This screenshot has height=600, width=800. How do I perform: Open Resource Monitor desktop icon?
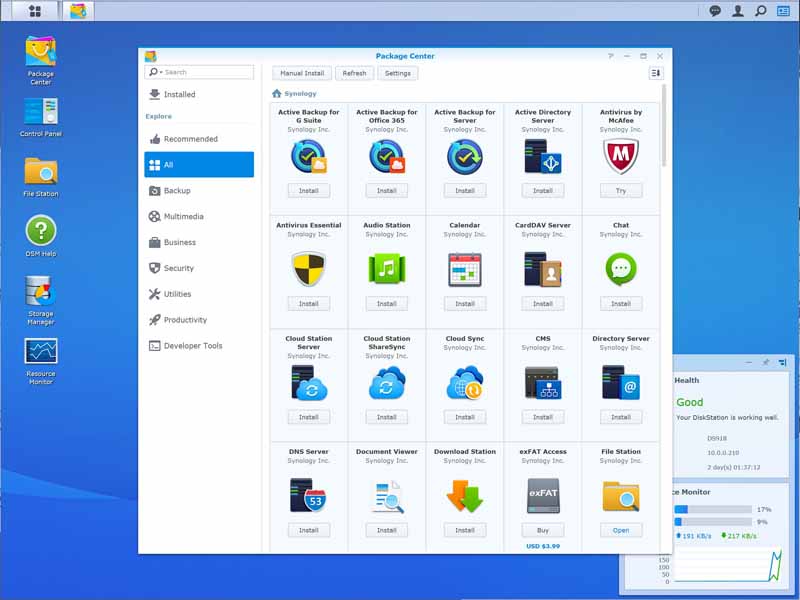pyautogui.click(x=41, y=361)
